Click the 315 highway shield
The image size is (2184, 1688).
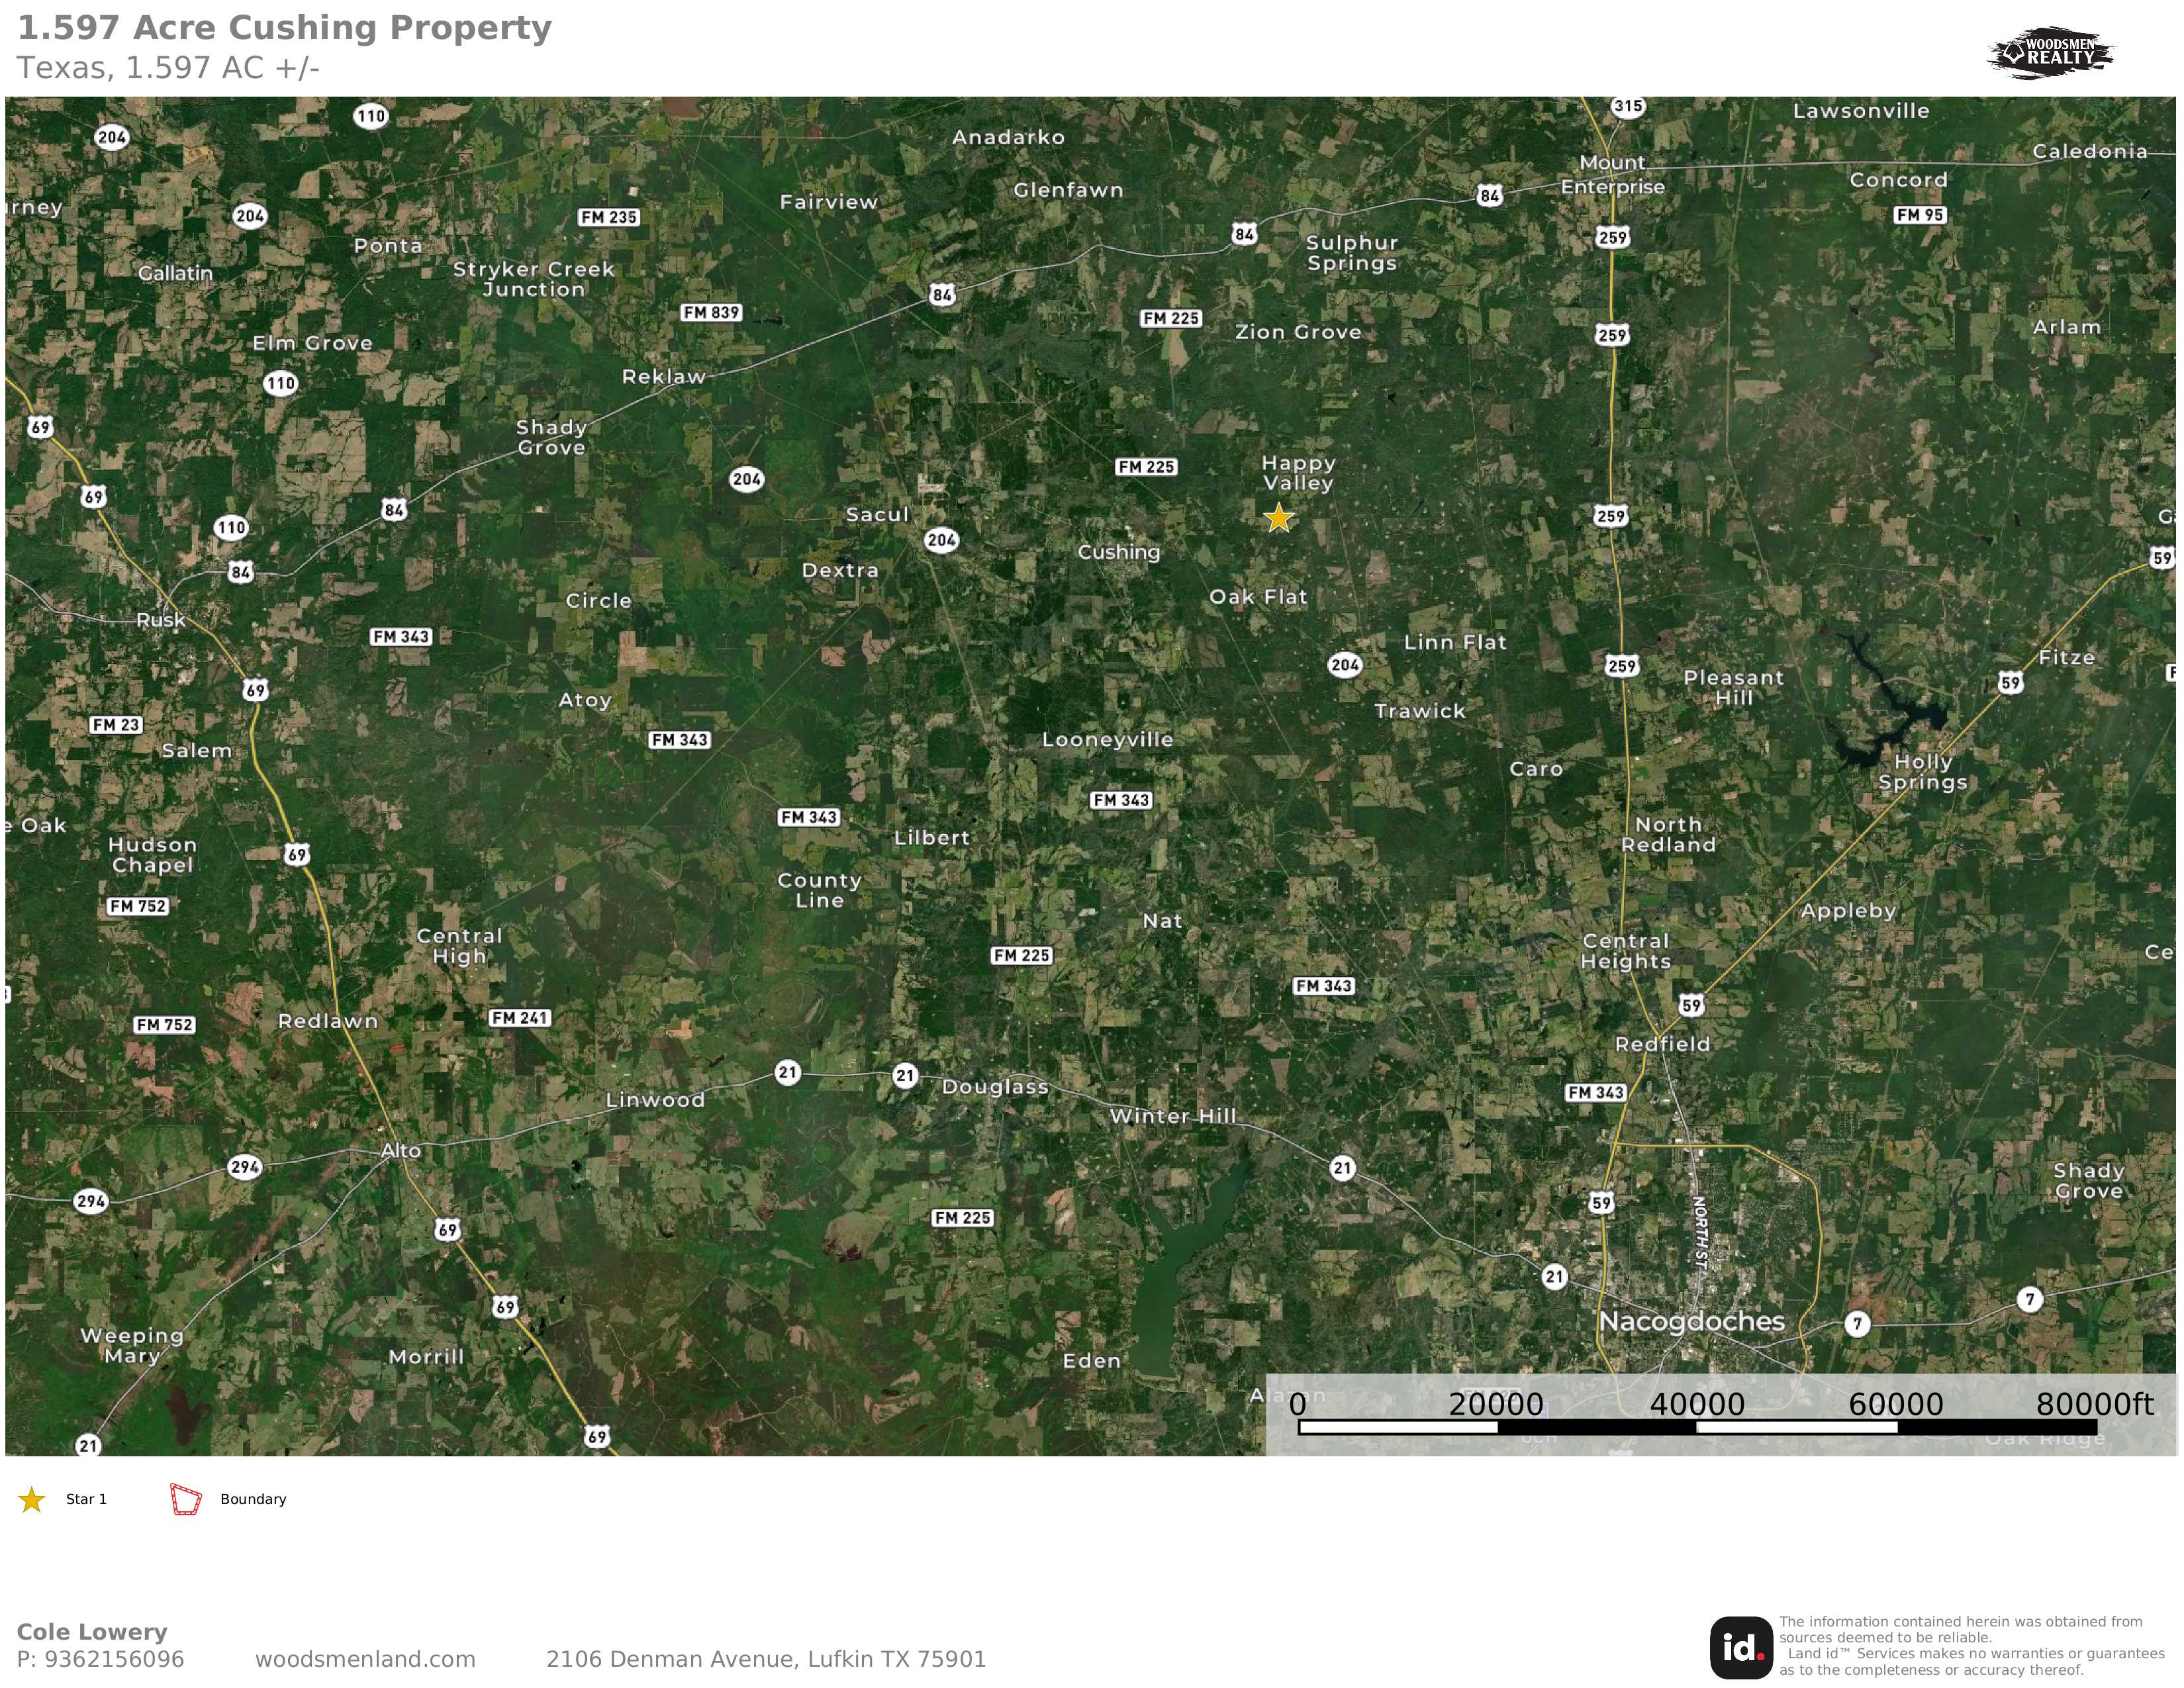pyautogui.click(x=1628, y=106)
